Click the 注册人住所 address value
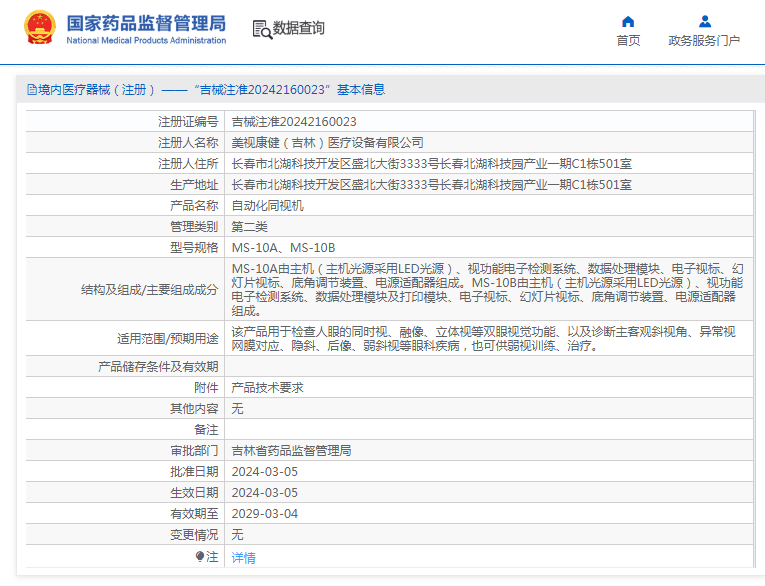 click(x=432, y=163)
